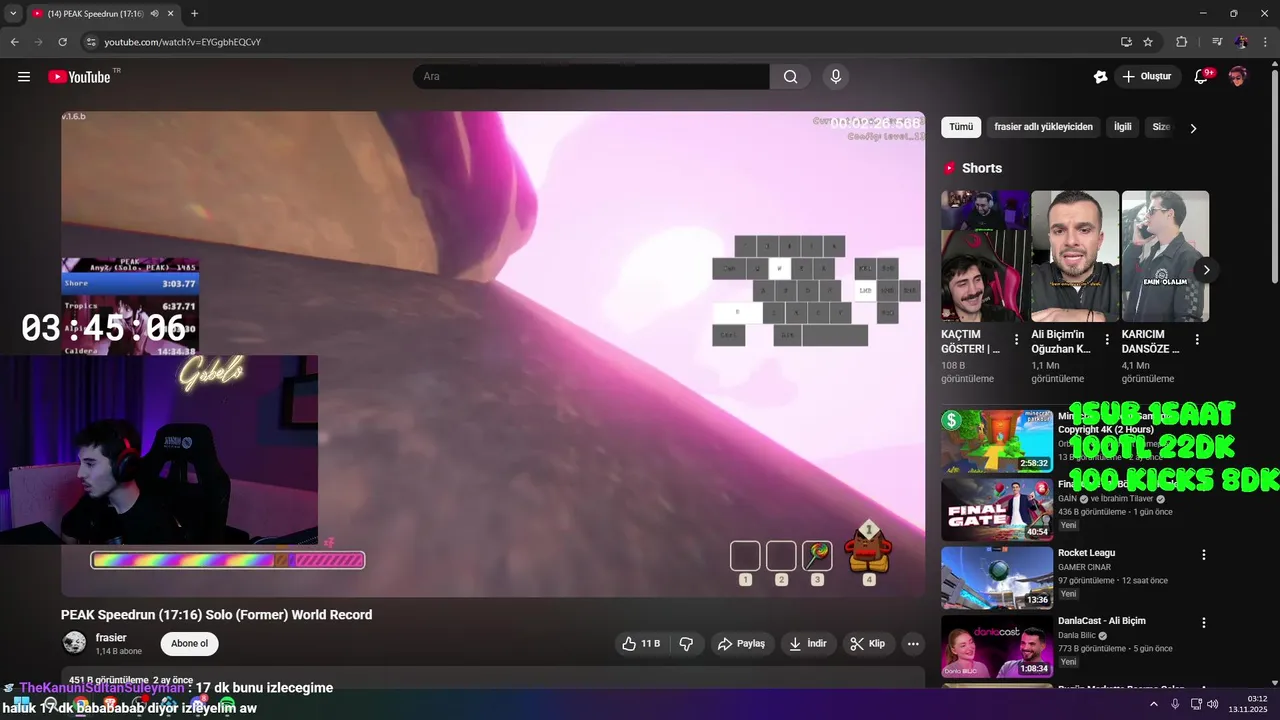
Task: Open a new browser tab
Action: coord(194,14)
